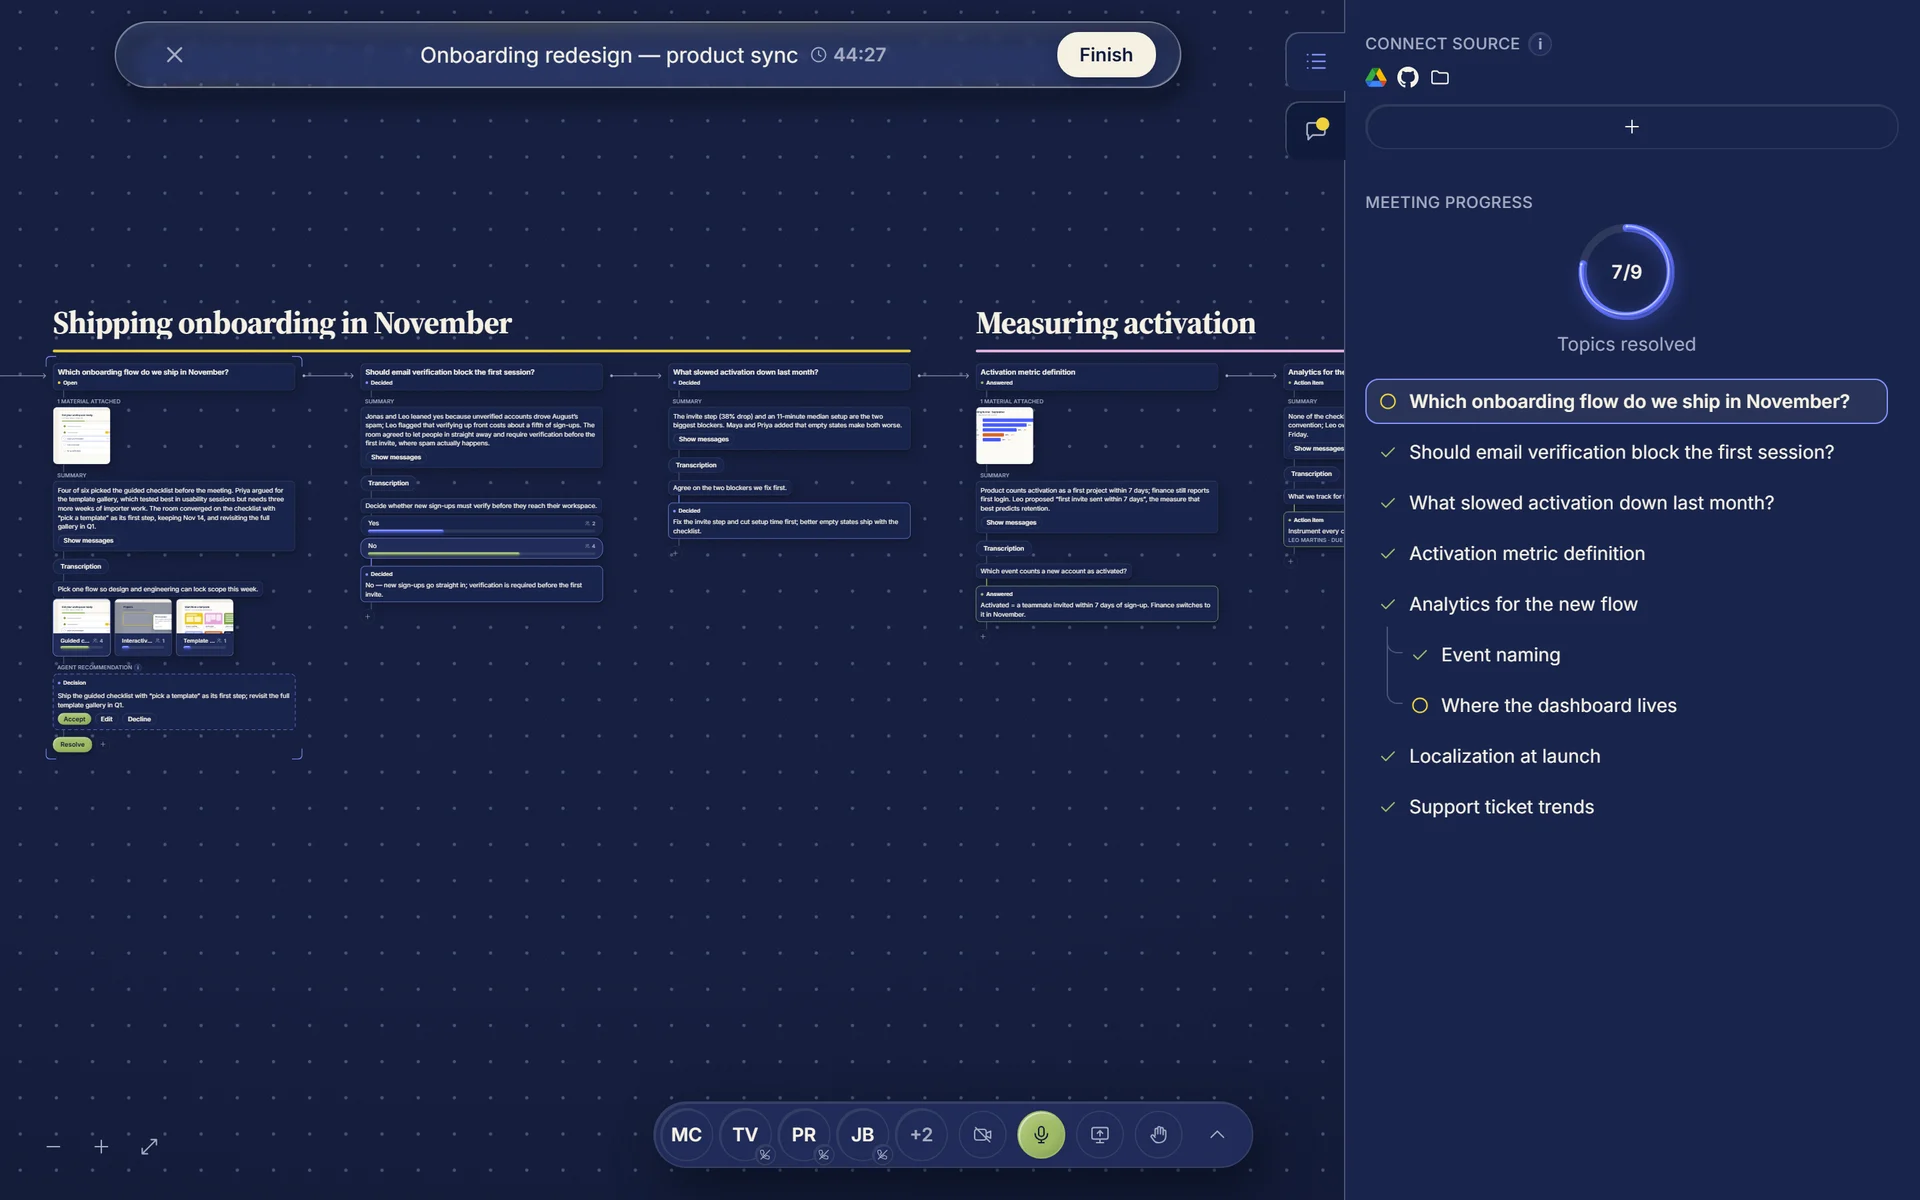Select the GitHub source icon
Image resolution: width=1920 pixels, height=1200 pixels.
(x=1408, y=78)
